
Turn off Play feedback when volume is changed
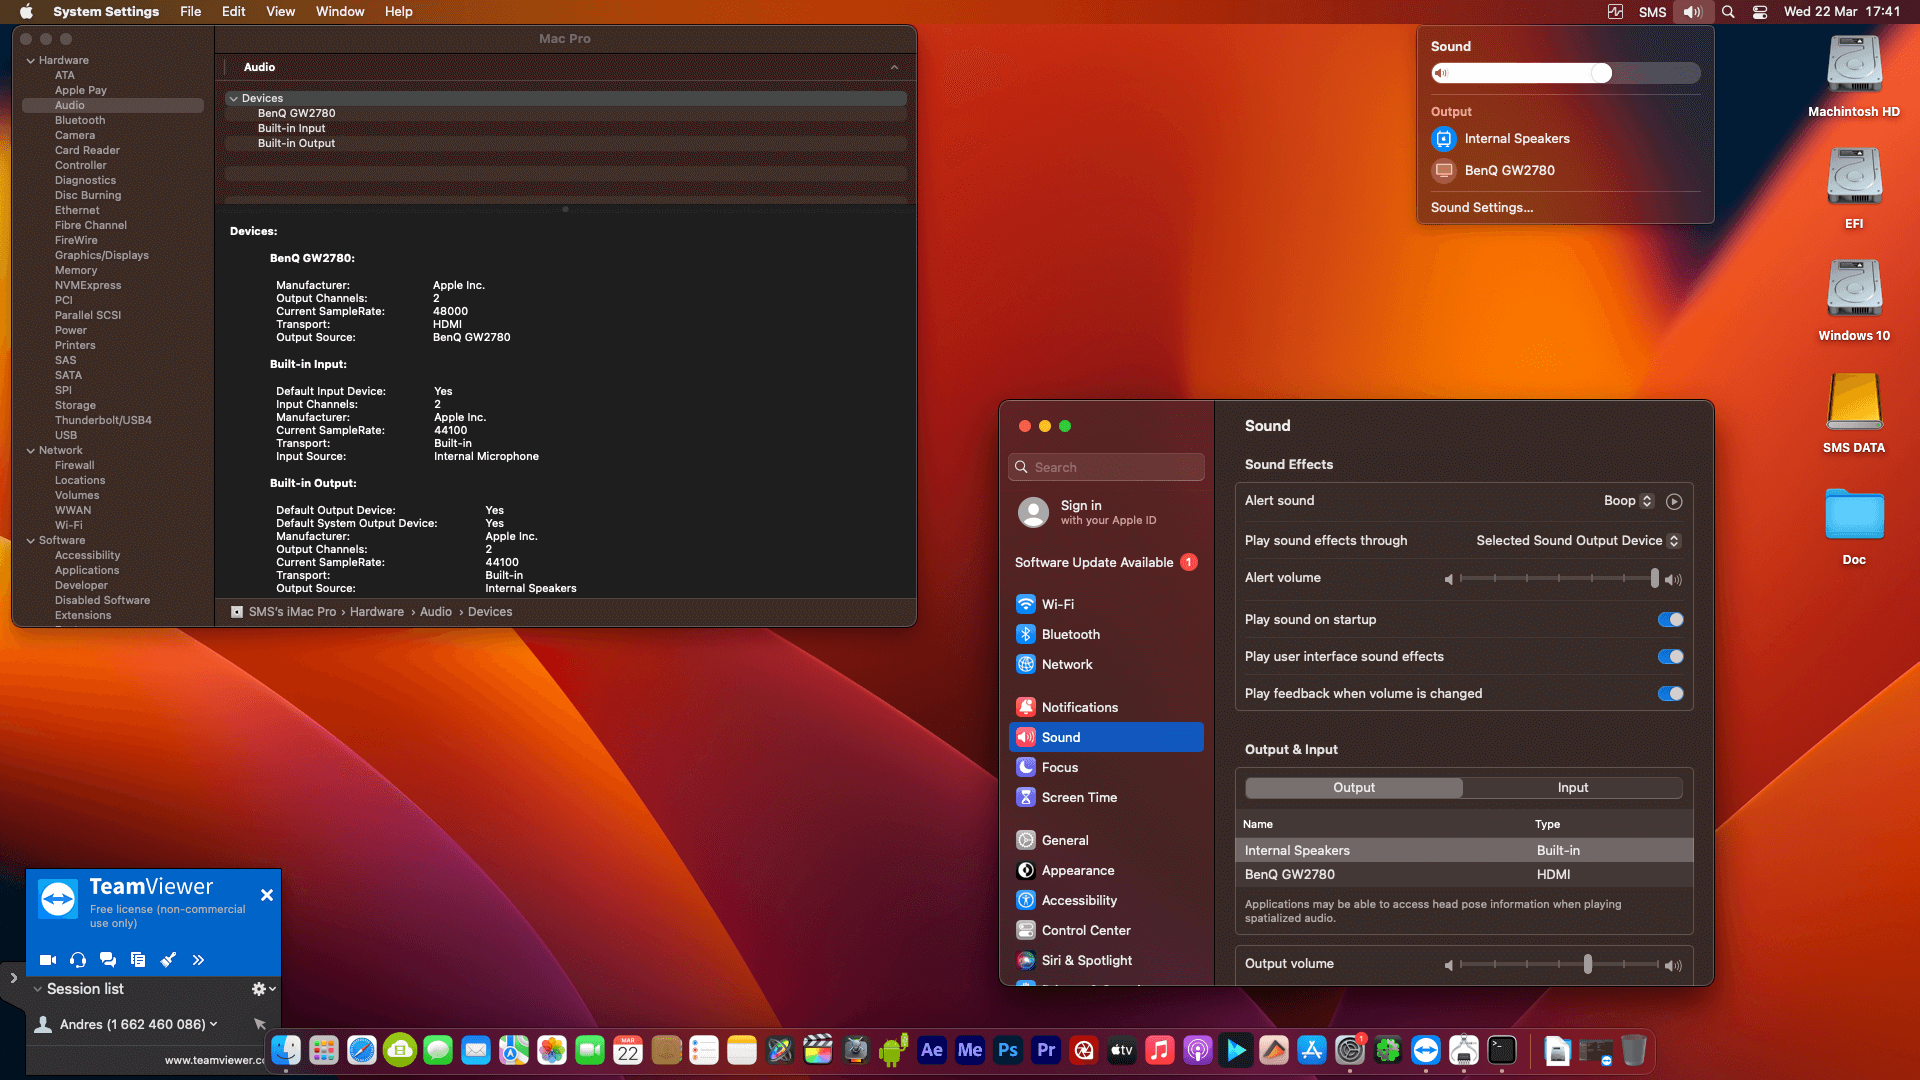pos(1670,693)
